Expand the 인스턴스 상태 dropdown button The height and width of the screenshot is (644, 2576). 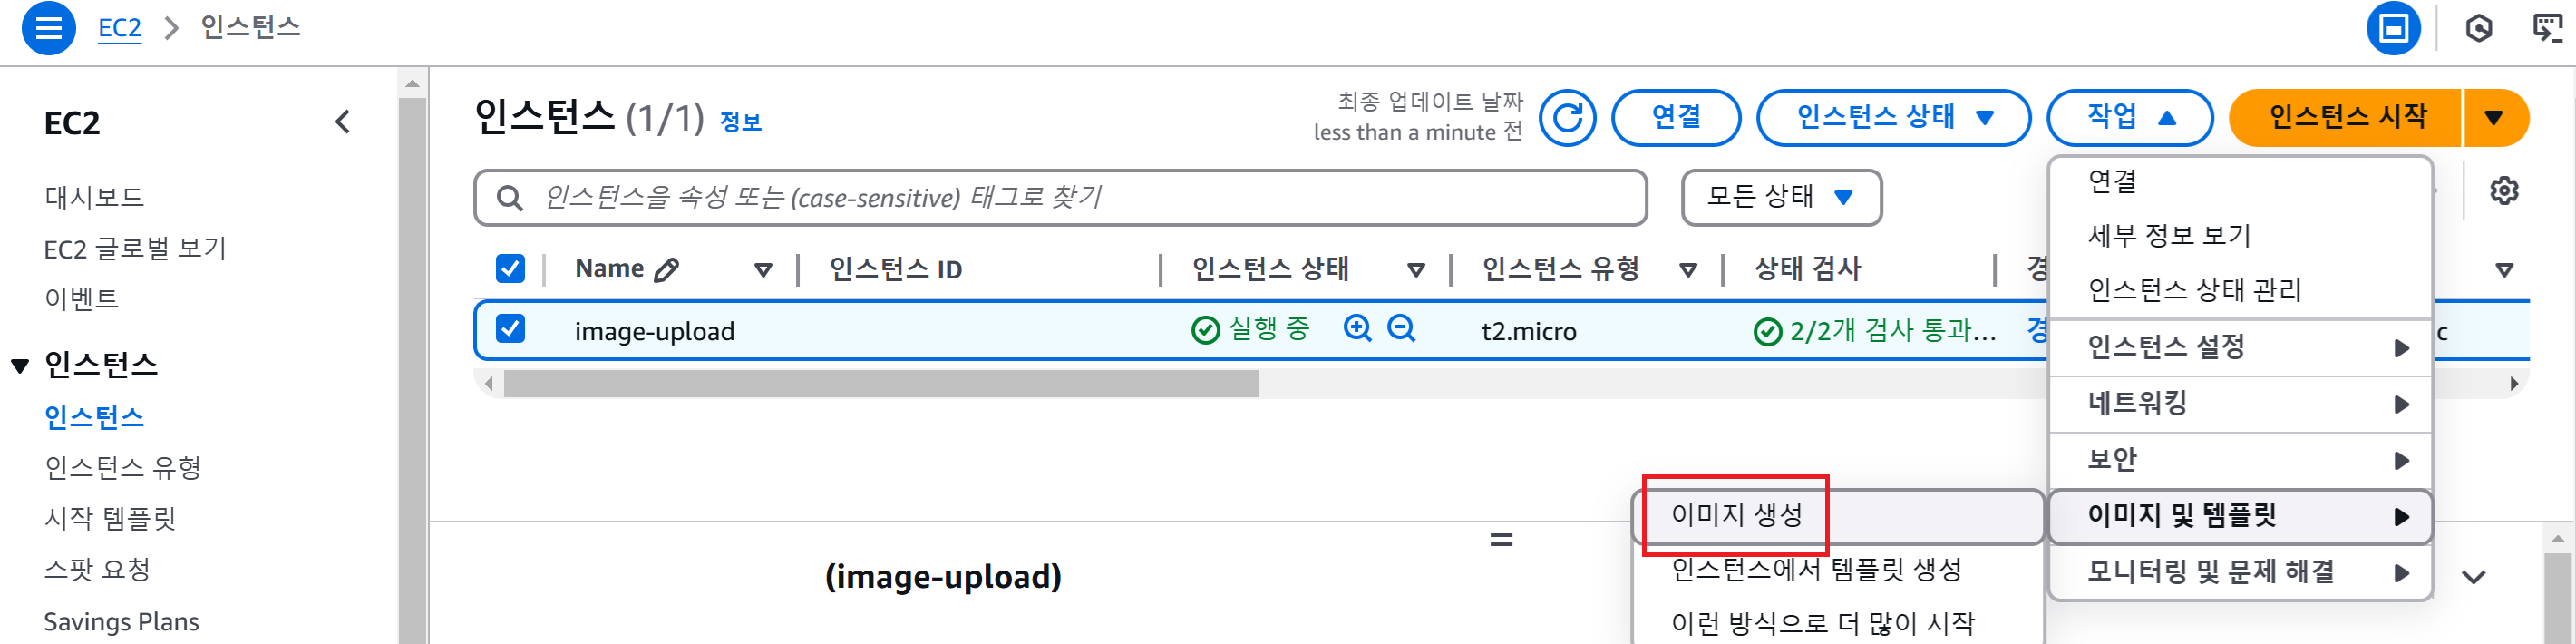[x=1893, y=118]
